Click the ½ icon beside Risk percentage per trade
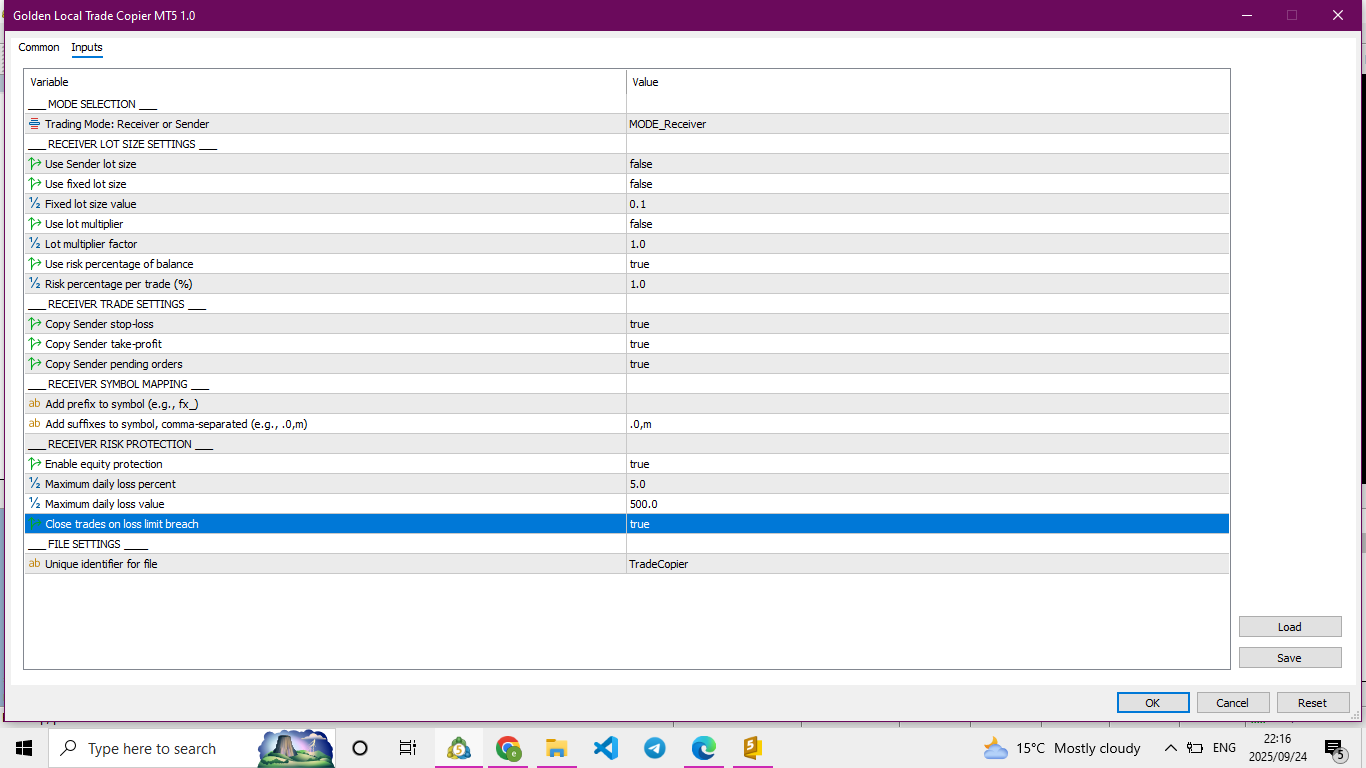Screen dimensions: 1366x768 click(x=35, y=284)
